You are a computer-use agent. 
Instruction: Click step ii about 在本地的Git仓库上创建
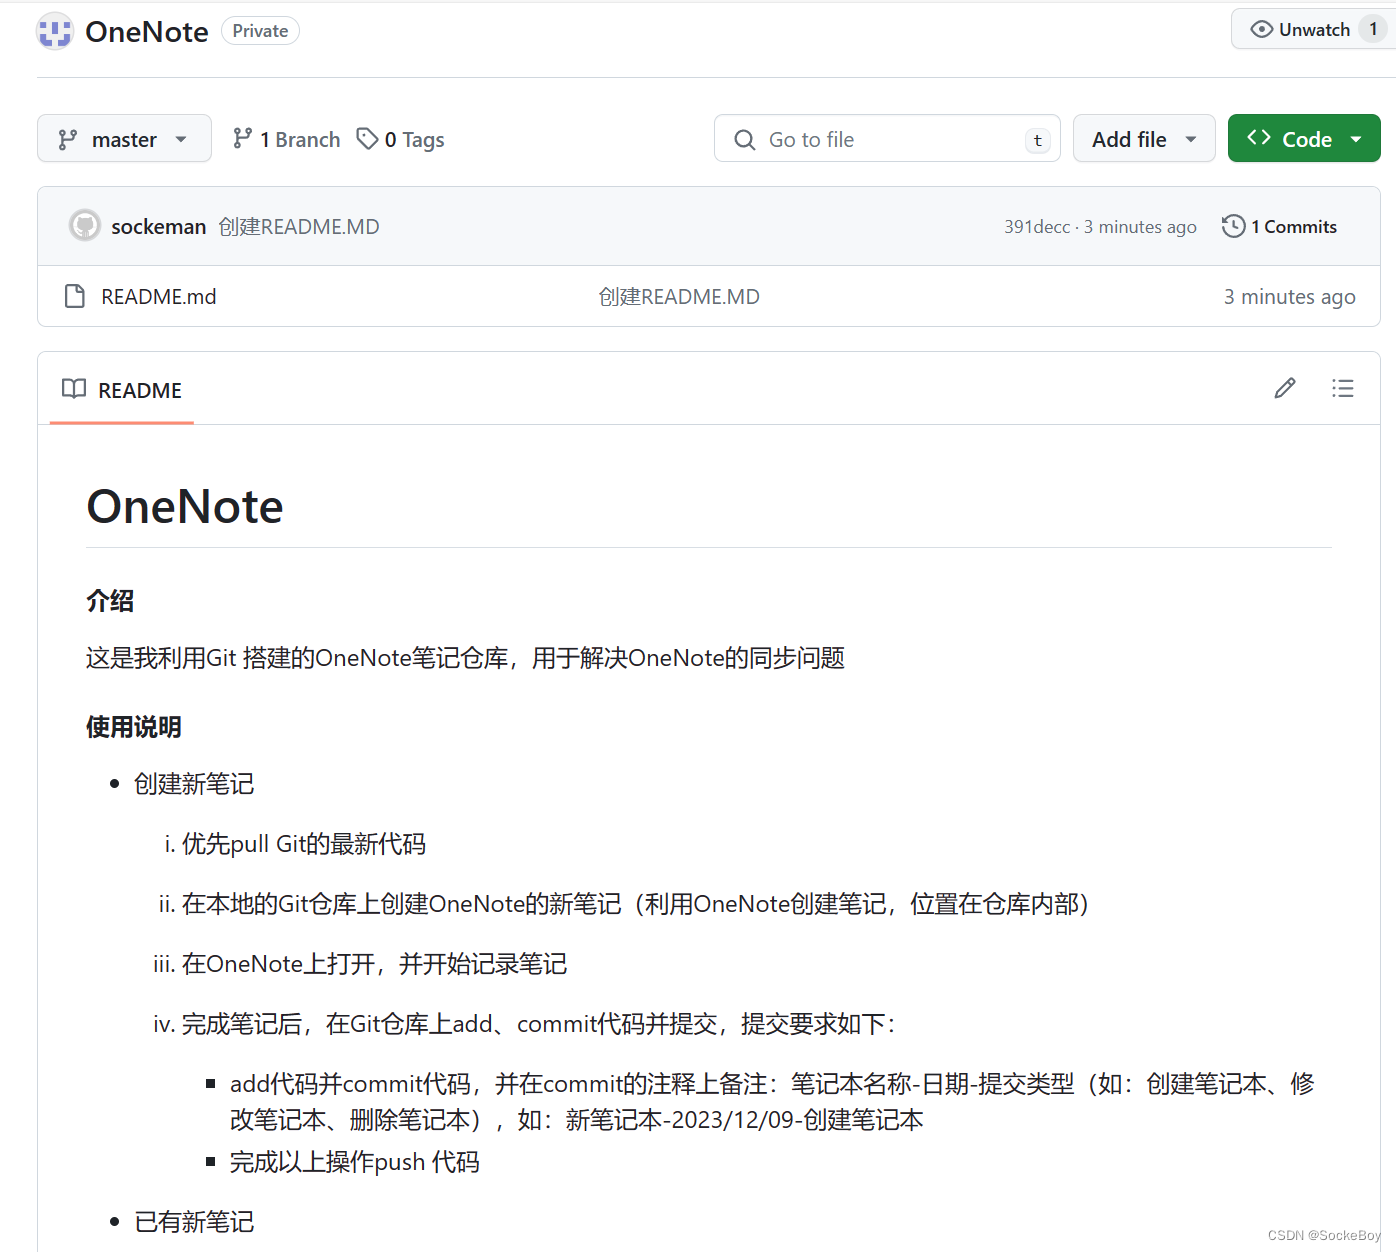click(636, 904)
